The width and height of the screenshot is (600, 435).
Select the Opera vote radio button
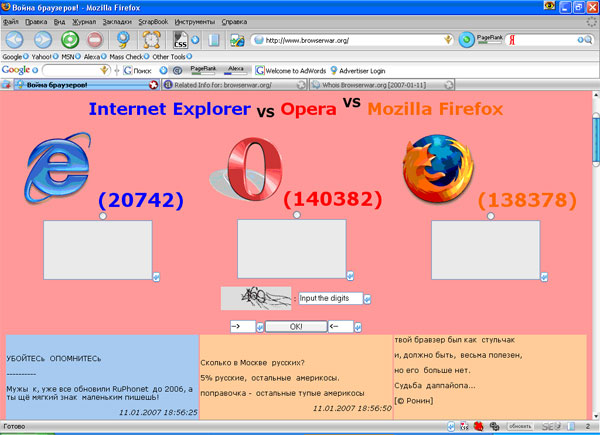[x=296, y=216]
